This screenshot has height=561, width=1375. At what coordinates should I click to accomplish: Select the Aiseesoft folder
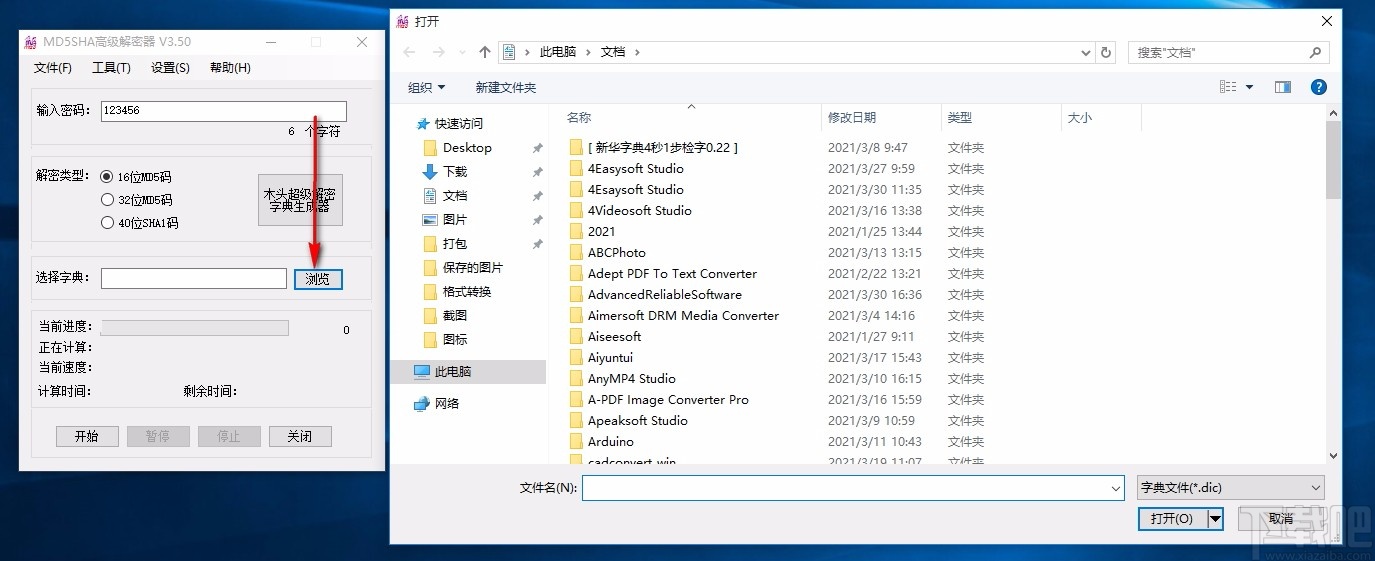(615, 337)
